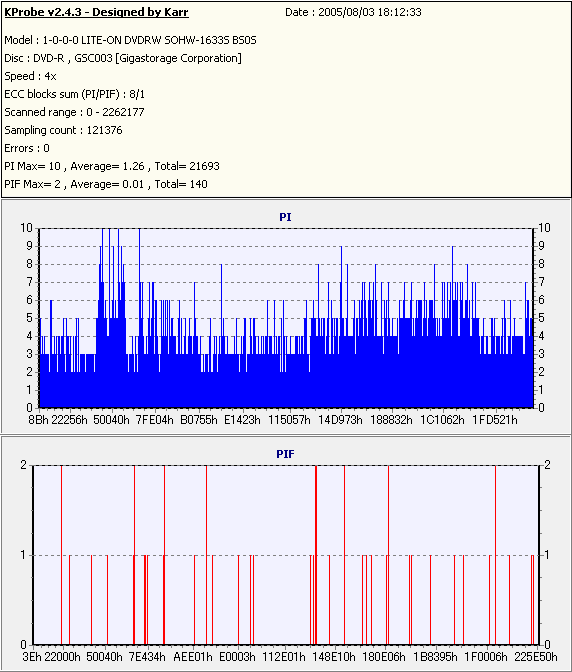Click the Errors count line
Viewport: 572px width, 672px height.
click(27, 148)
